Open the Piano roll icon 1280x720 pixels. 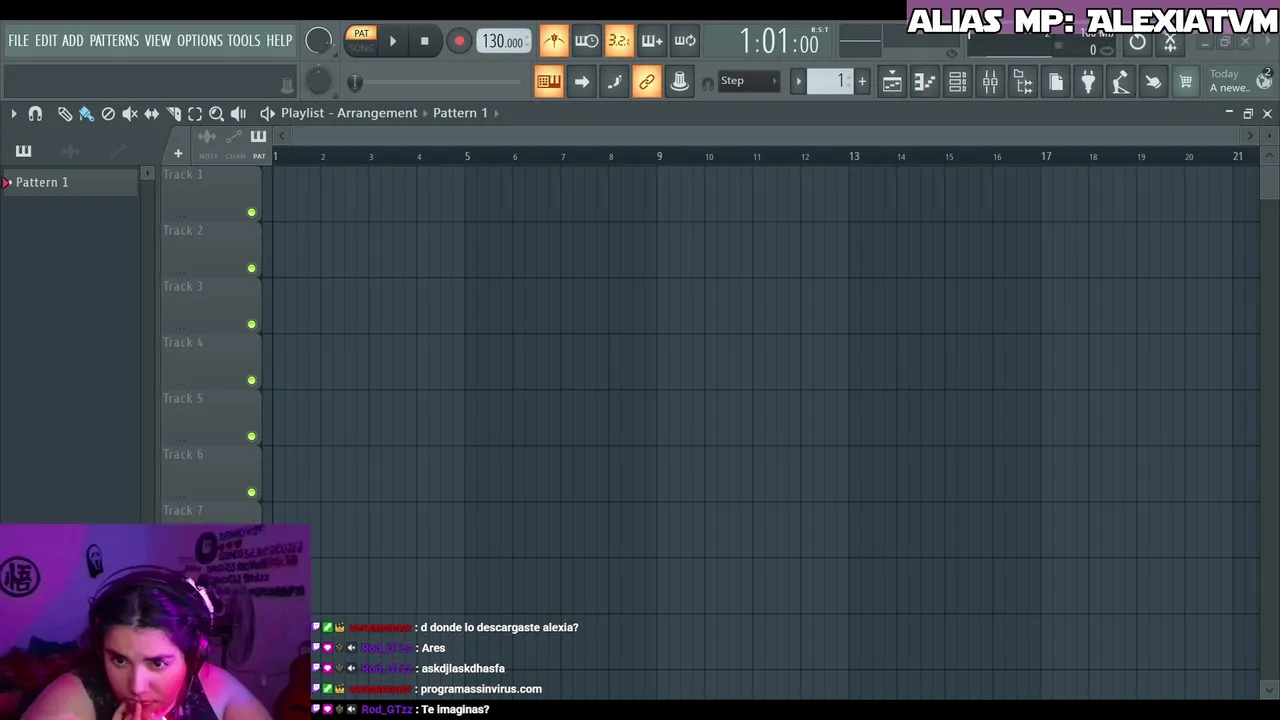coord(925,82)
